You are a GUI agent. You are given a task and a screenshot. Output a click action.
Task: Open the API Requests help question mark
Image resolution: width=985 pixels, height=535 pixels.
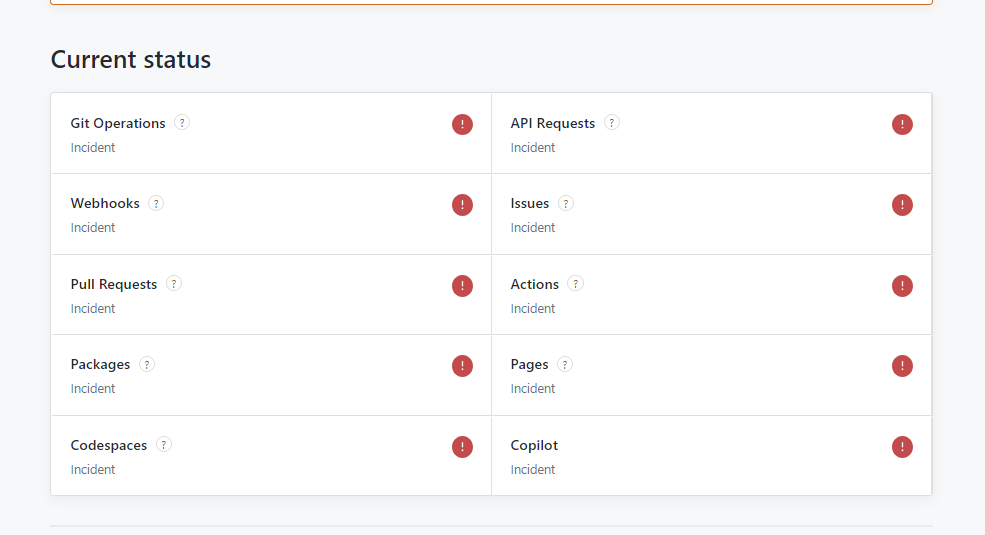pyautogui.click(x=612, y=122)
